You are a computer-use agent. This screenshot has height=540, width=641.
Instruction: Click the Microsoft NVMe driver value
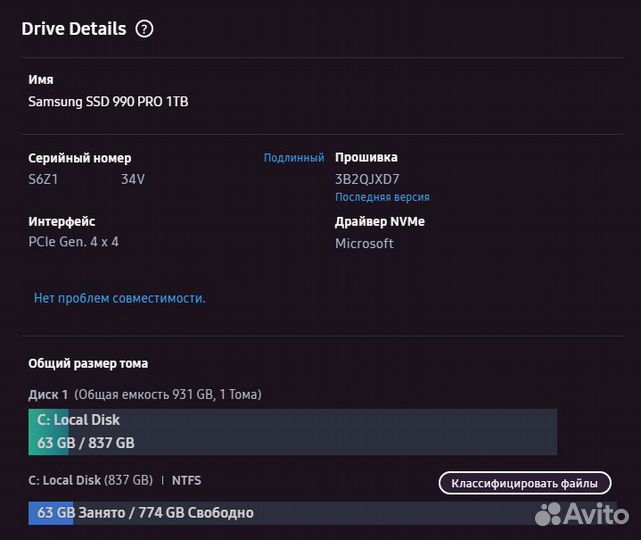click(364, 244)
